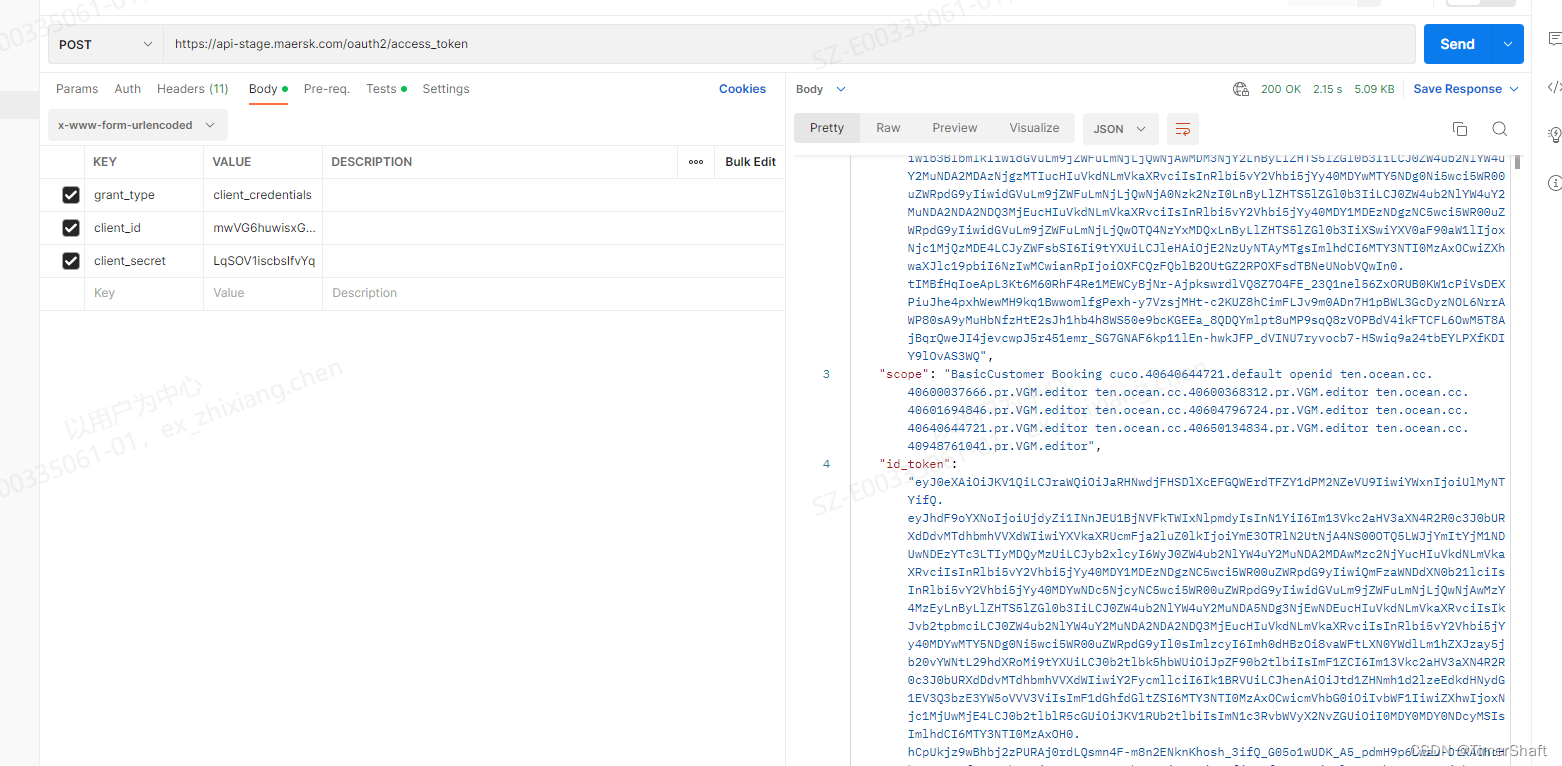
Task: Open the Headers (11) tab
Action: point(193,89)
